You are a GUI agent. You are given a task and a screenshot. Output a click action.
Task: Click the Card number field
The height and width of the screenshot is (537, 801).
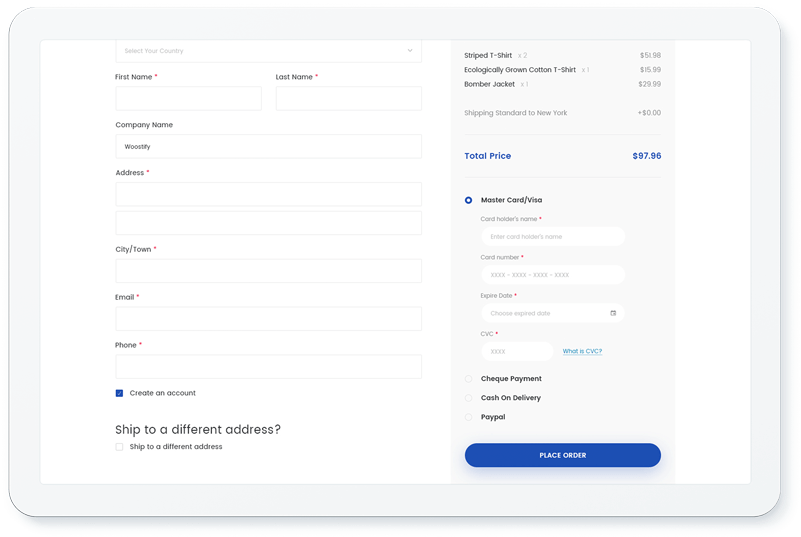[552, 275]
